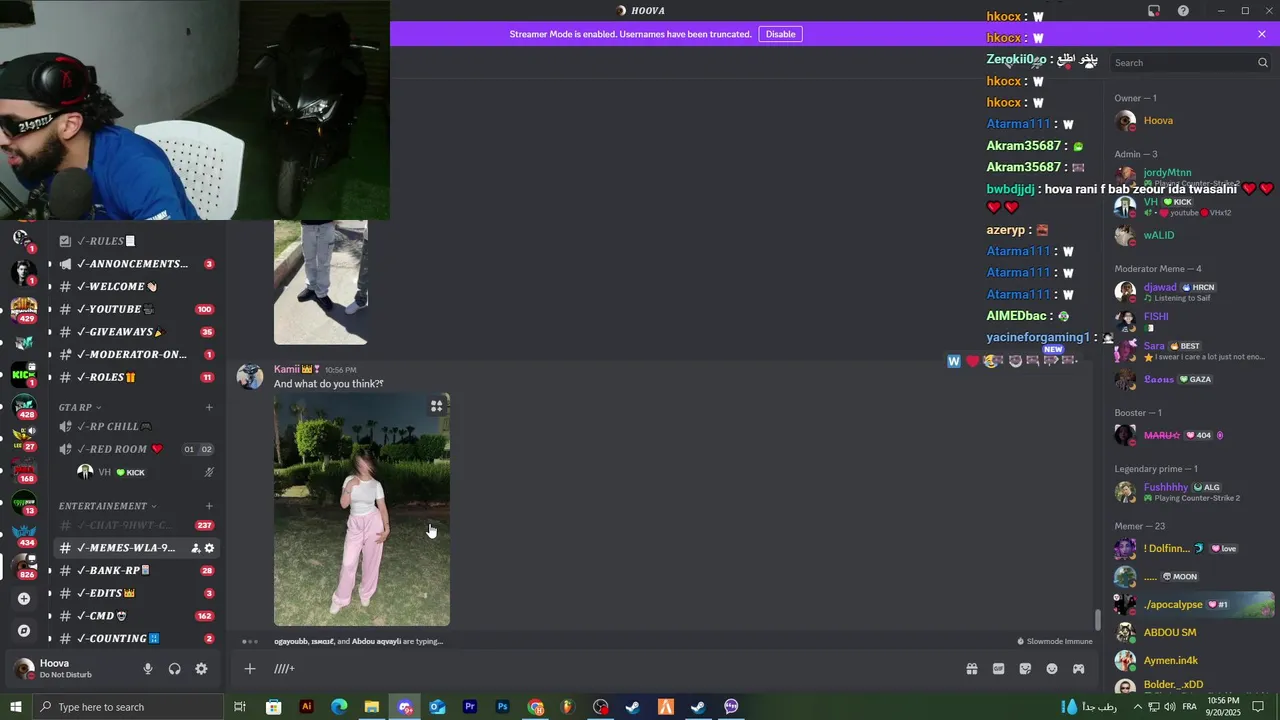Show hidden system tray icons chevron

click(x=1137, y=707)
